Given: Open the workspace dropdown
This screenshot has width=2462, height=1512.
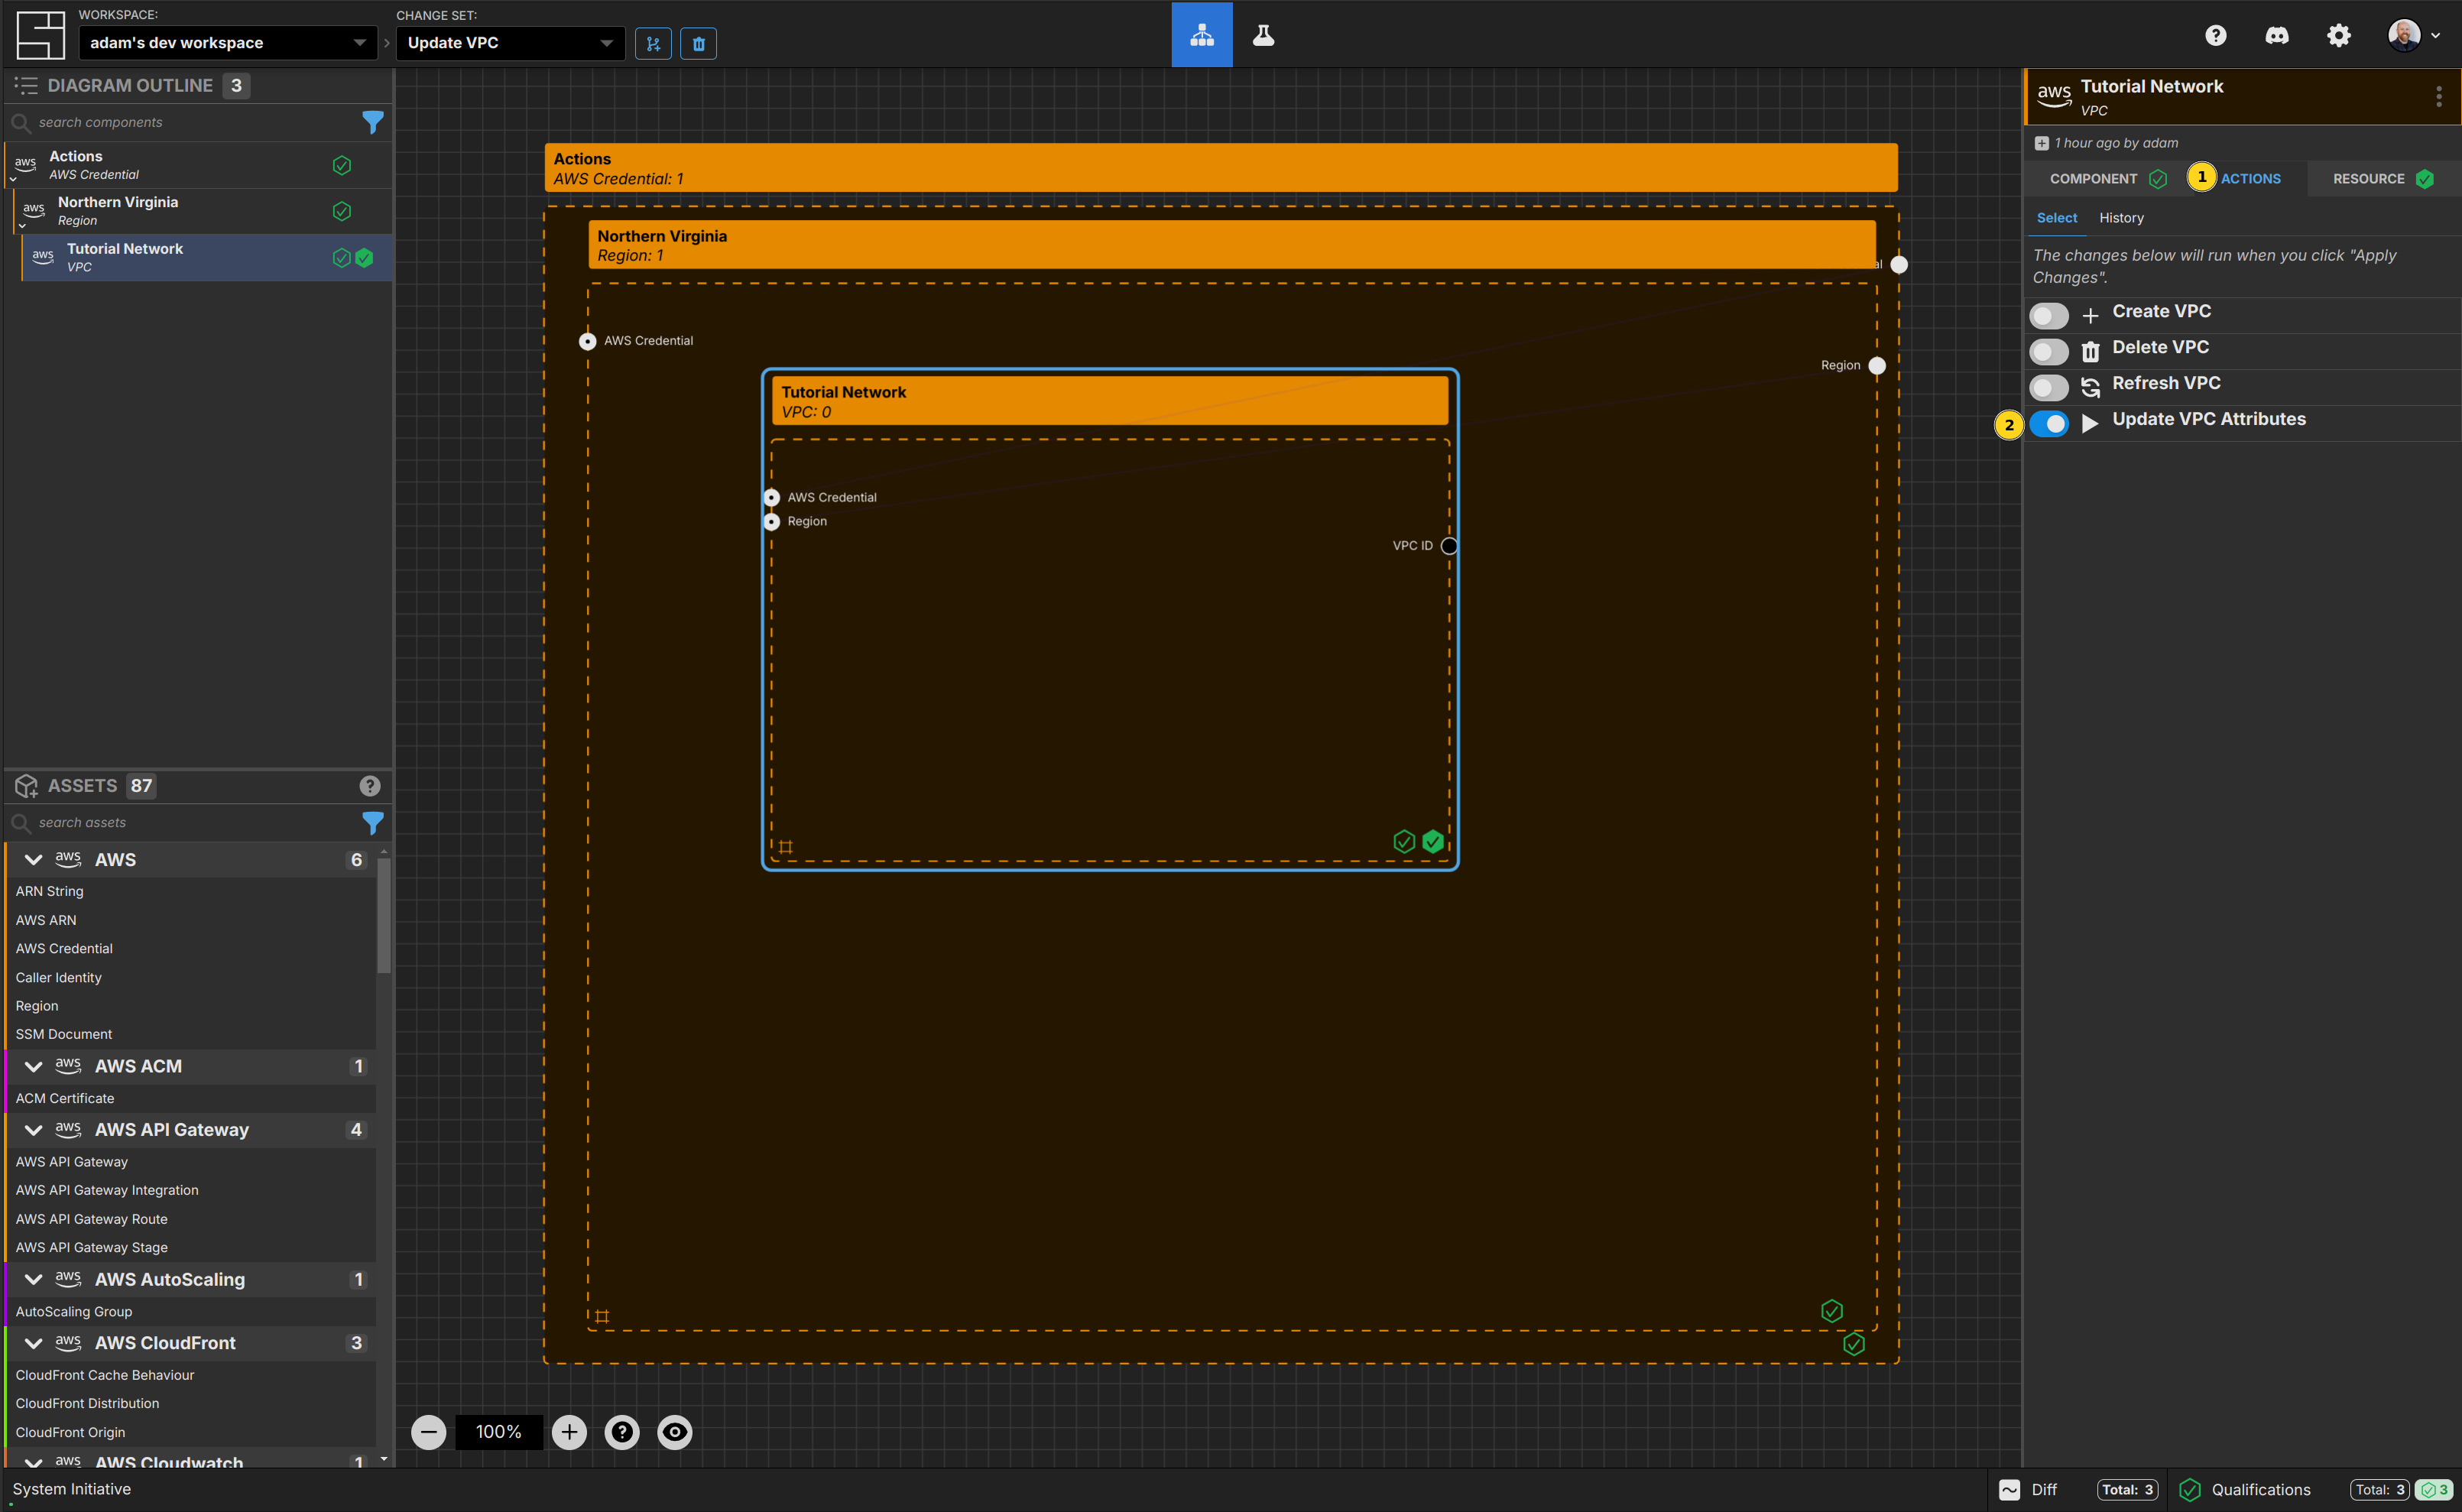Looking at the screenshot, I should (x=228, y=43).
